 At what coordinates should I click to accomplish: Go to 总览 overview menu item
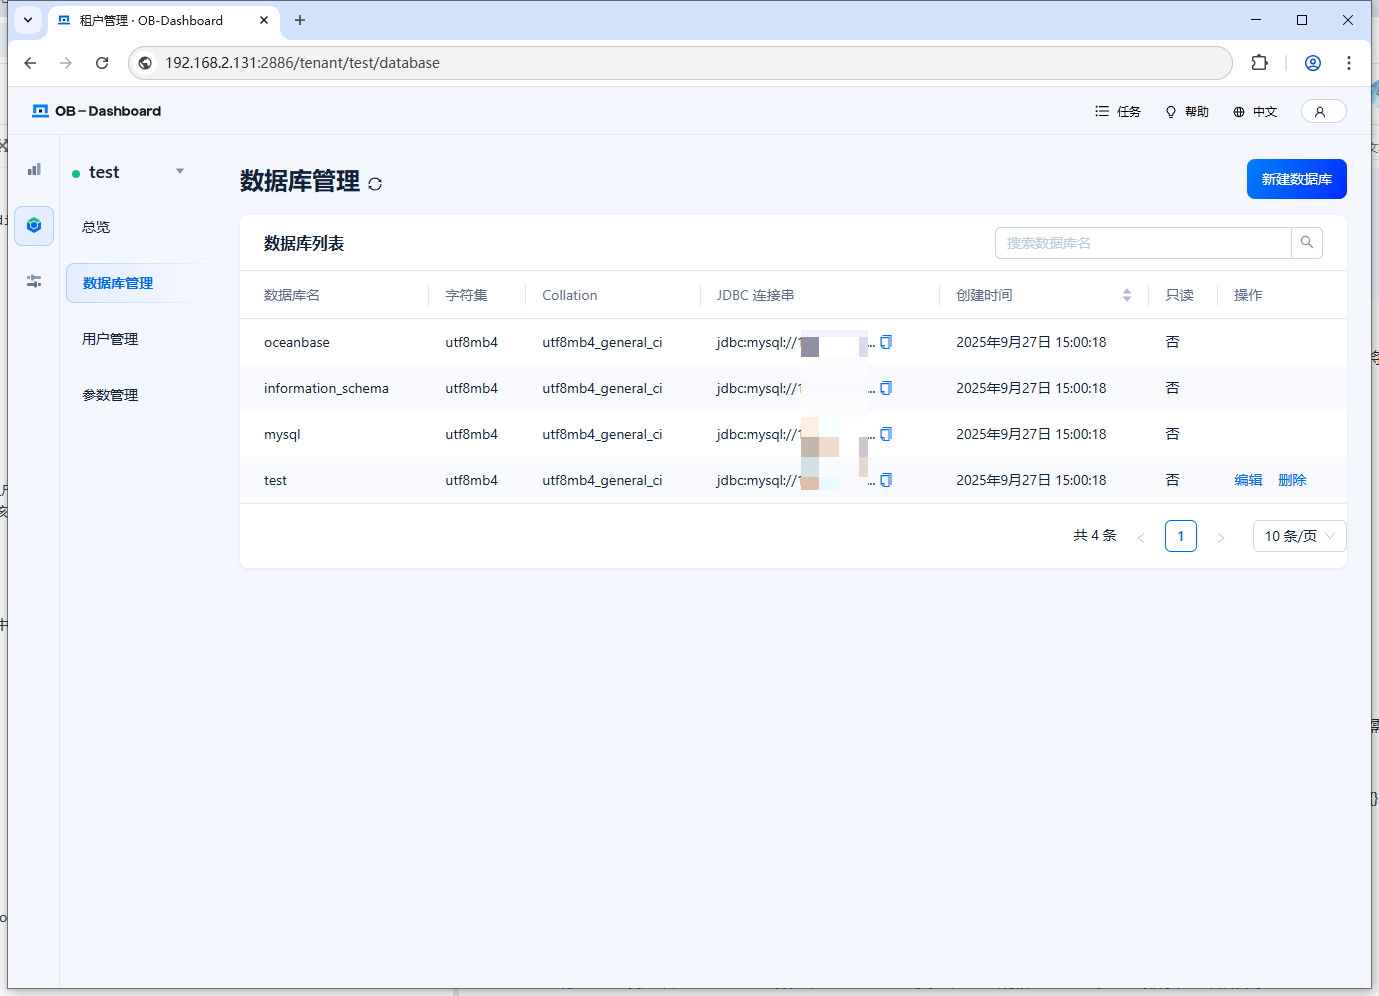pyautogui.click(x=96, y=227)
